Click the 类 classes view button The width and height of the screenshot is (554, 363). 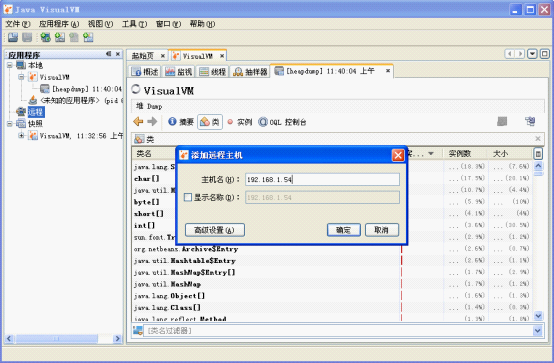(x=210, y=122)
